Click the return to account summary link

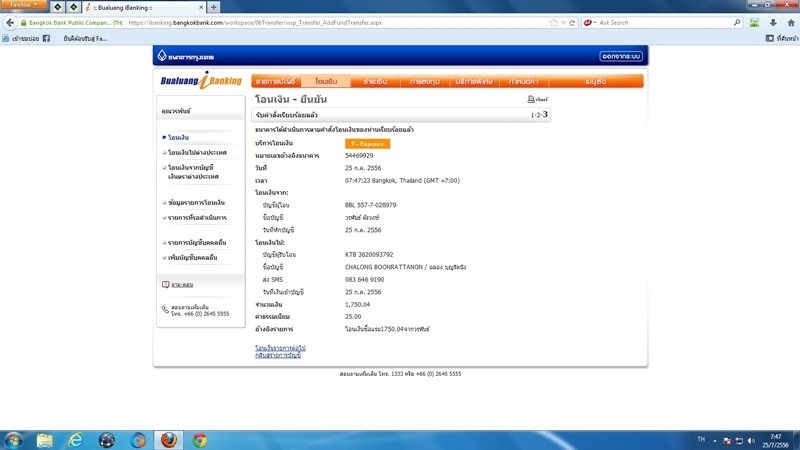pyautogui.click(x=278, y=355)
